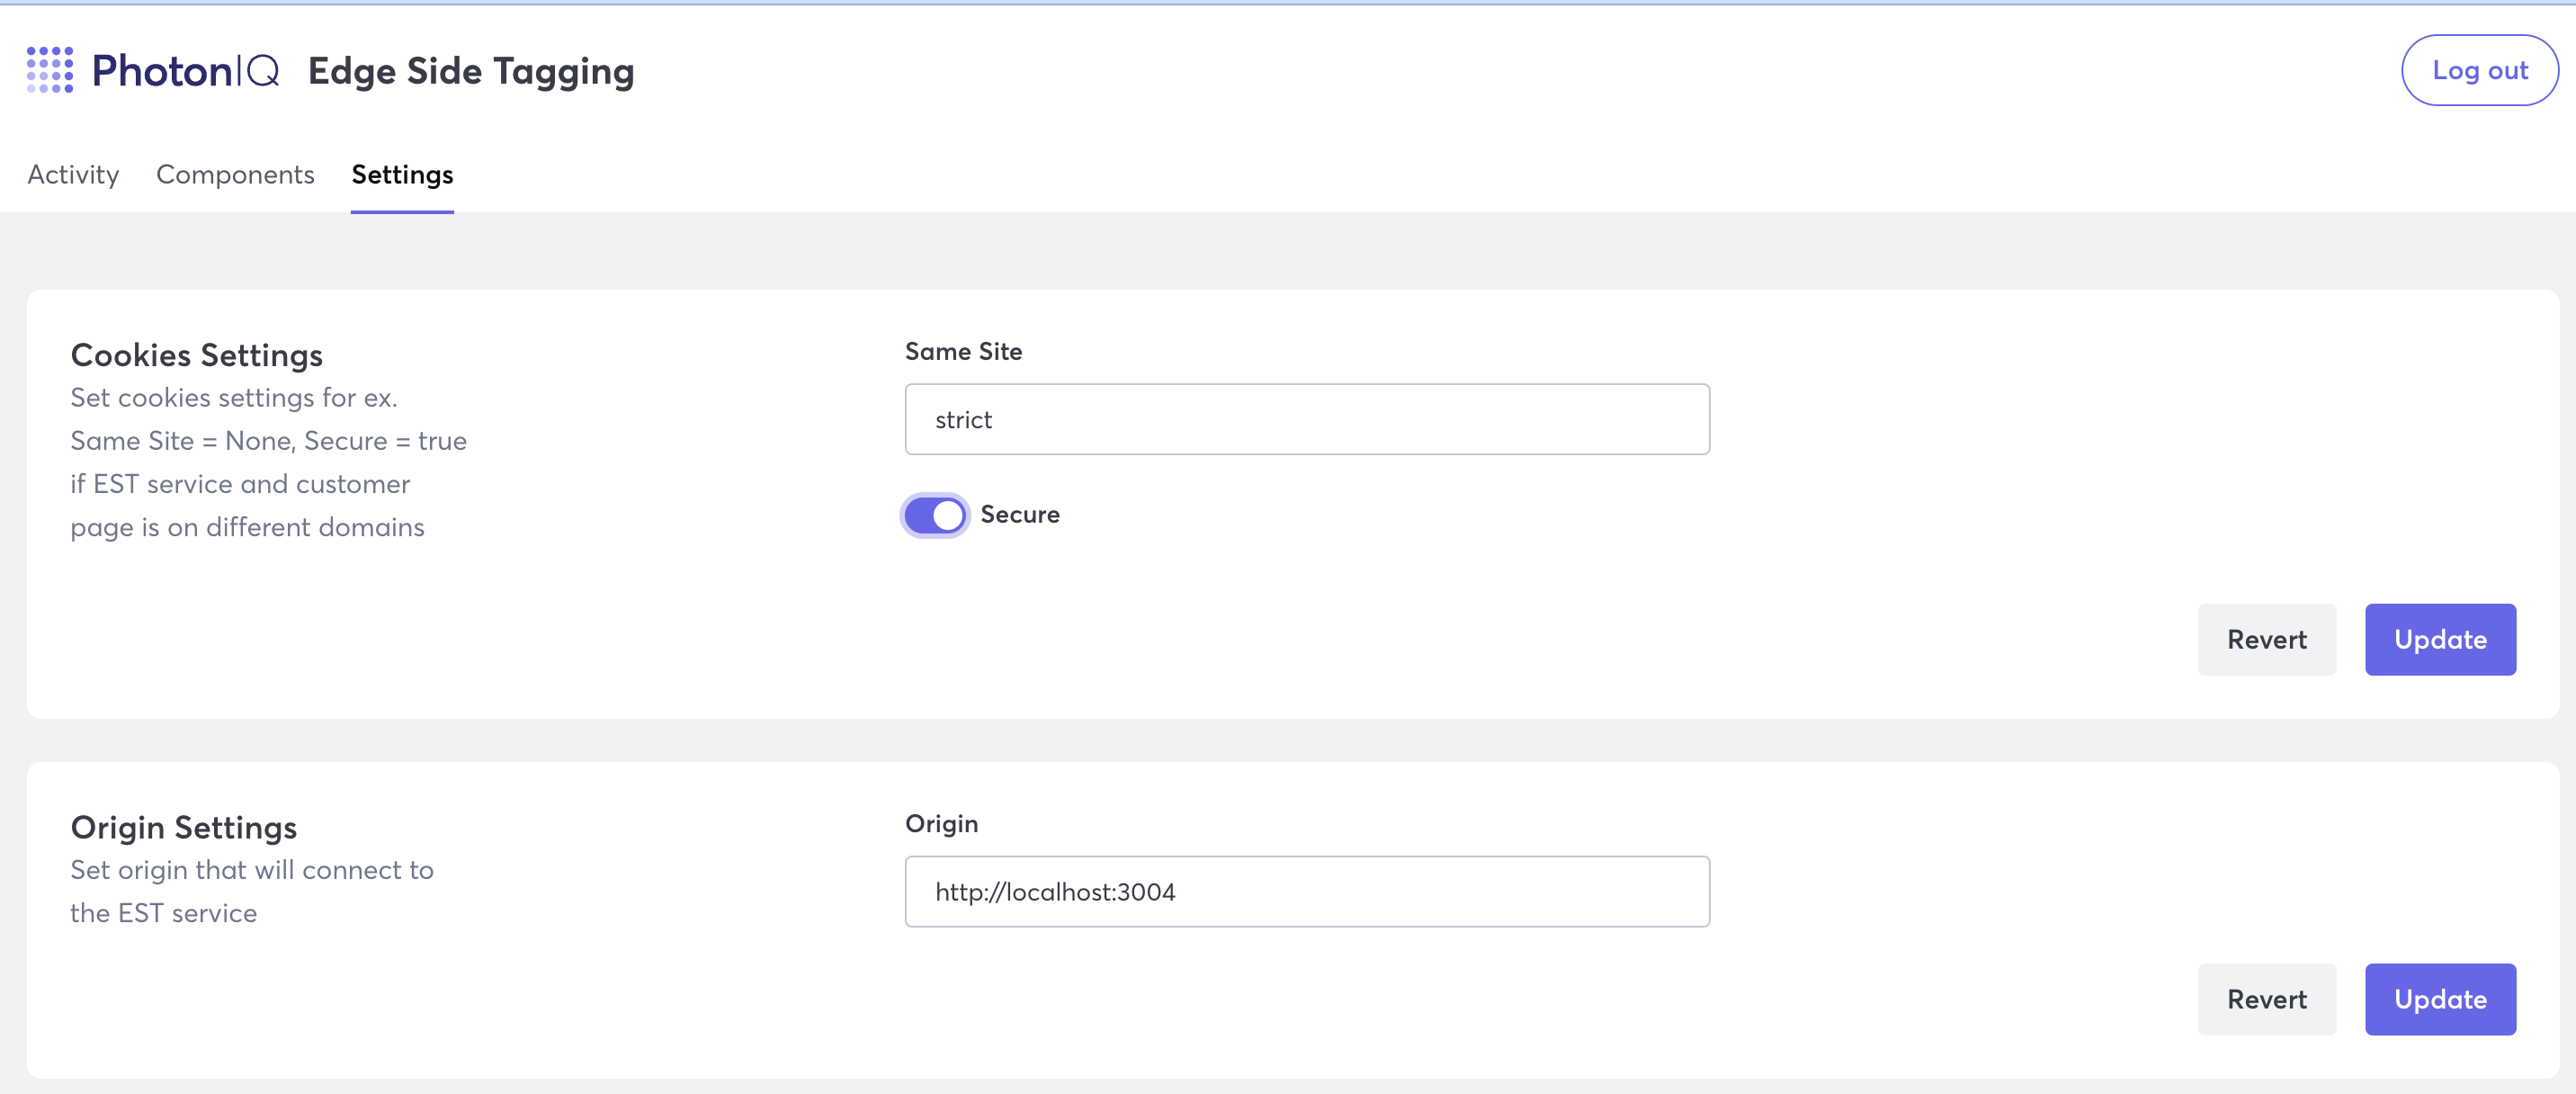Click the Origin field label
This screenshot has width=2576, height=1094.
click(941, 824)
